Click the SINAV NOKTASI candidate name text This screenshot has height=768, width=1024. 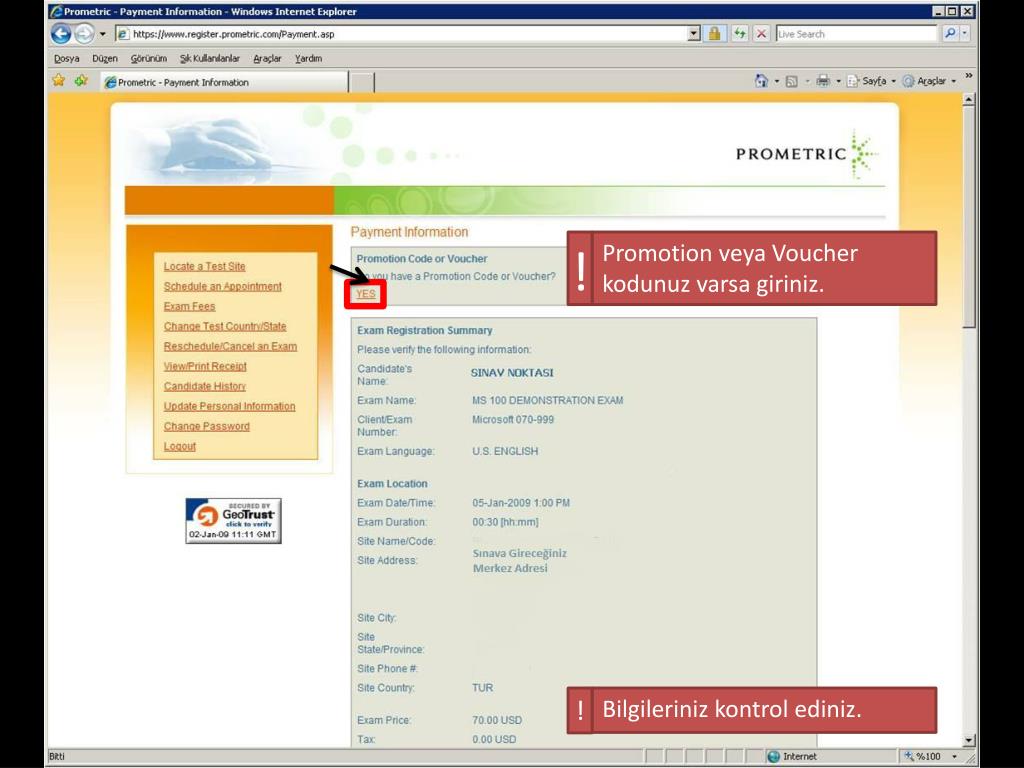[x=512, y=373]
